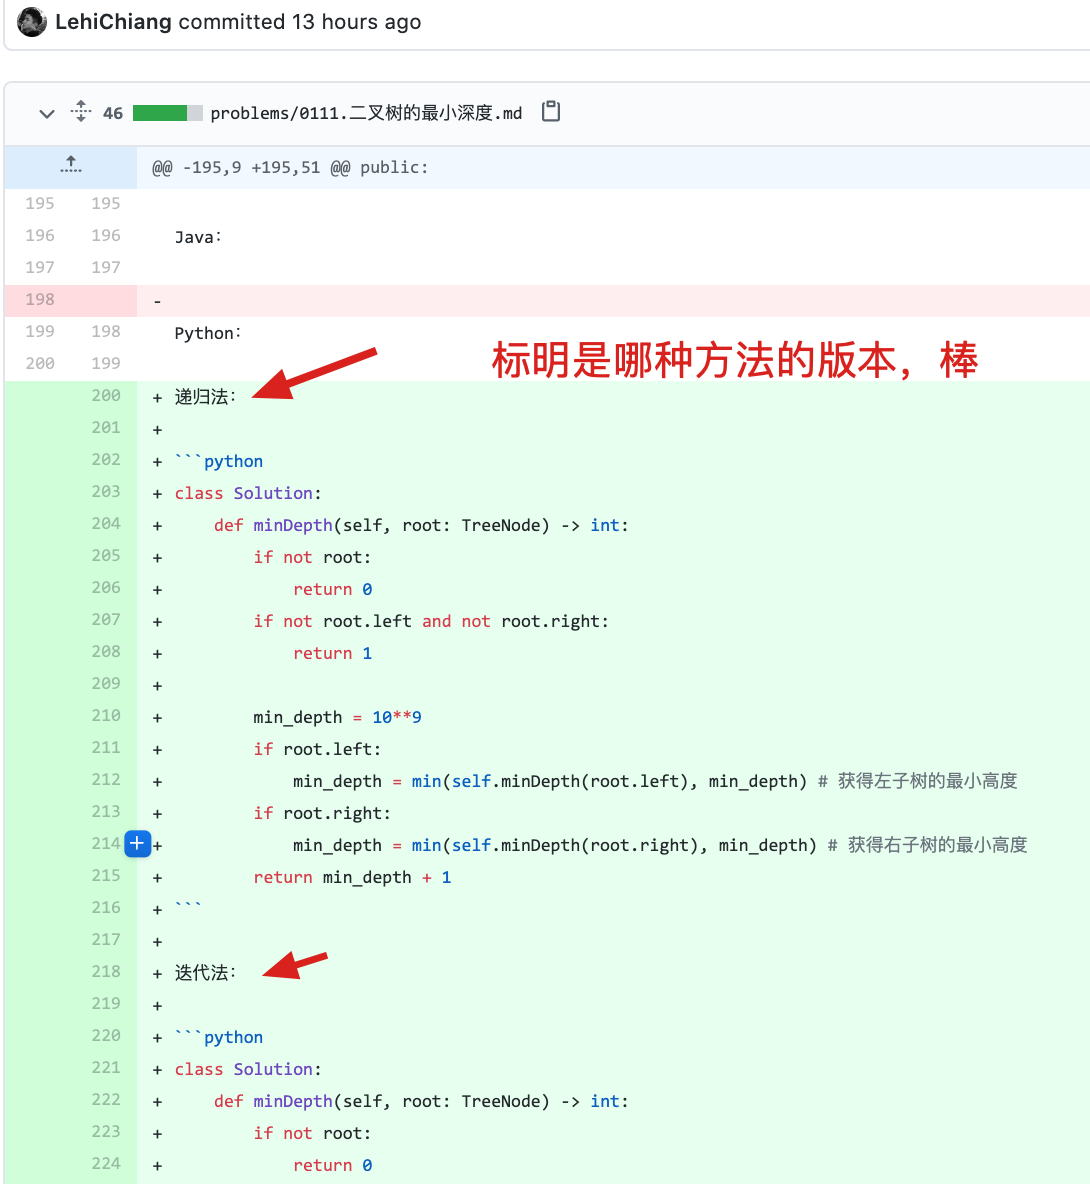
Task: Click line number 210 in the diff
Action: [106, 716]
